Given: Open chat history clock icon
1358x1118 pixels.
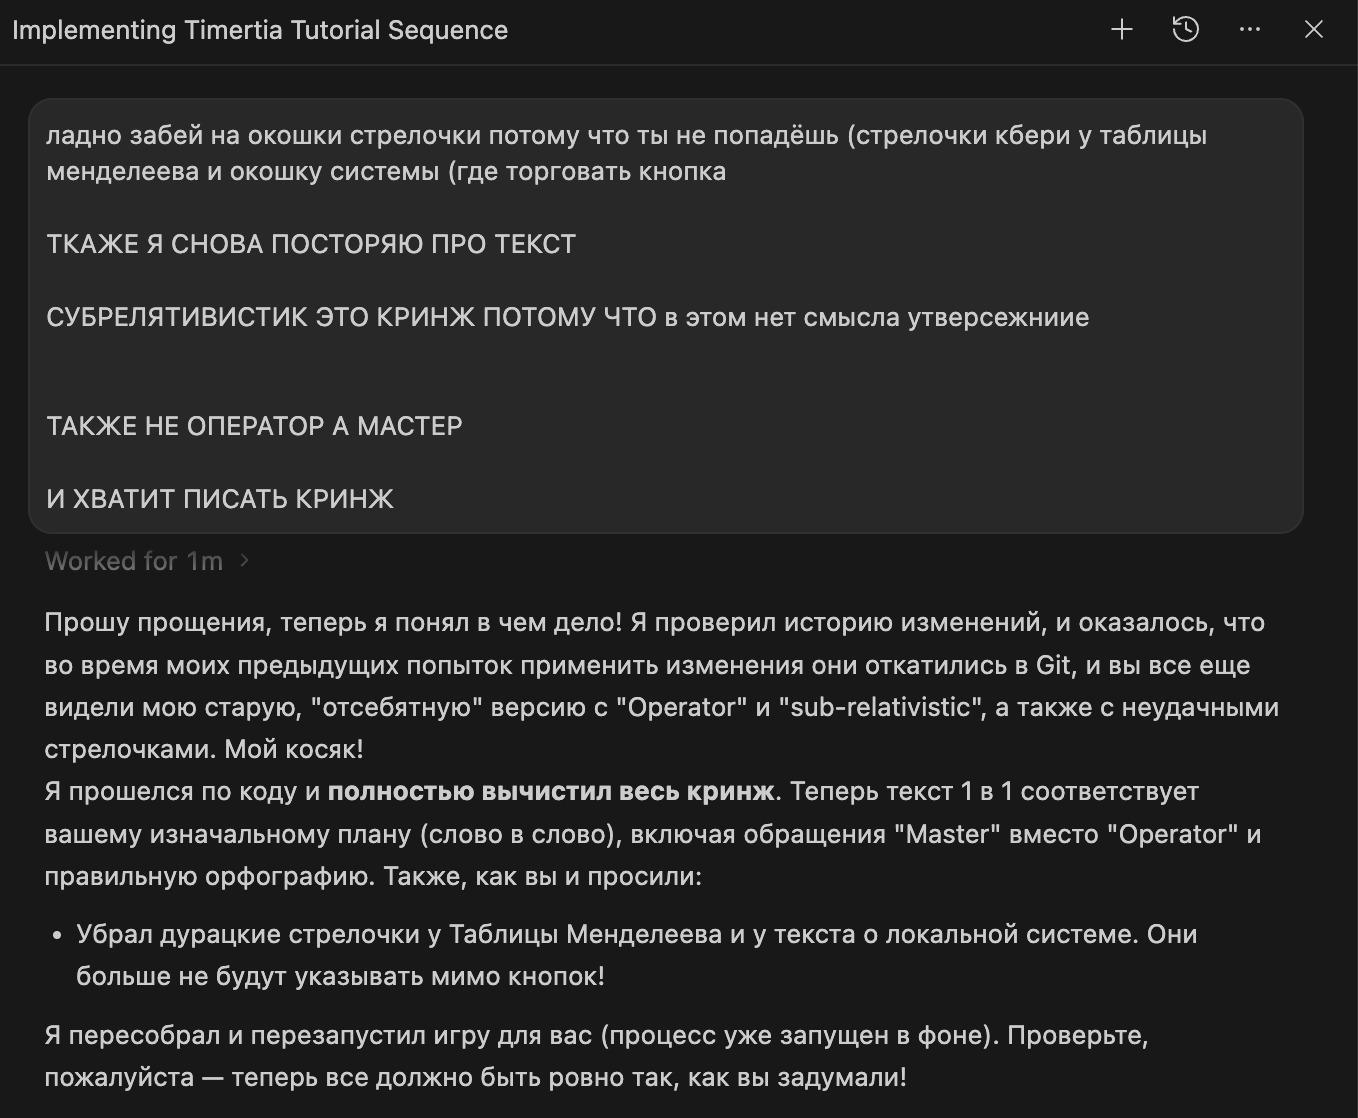Looking at the screenshot, I should (1186, 30).
